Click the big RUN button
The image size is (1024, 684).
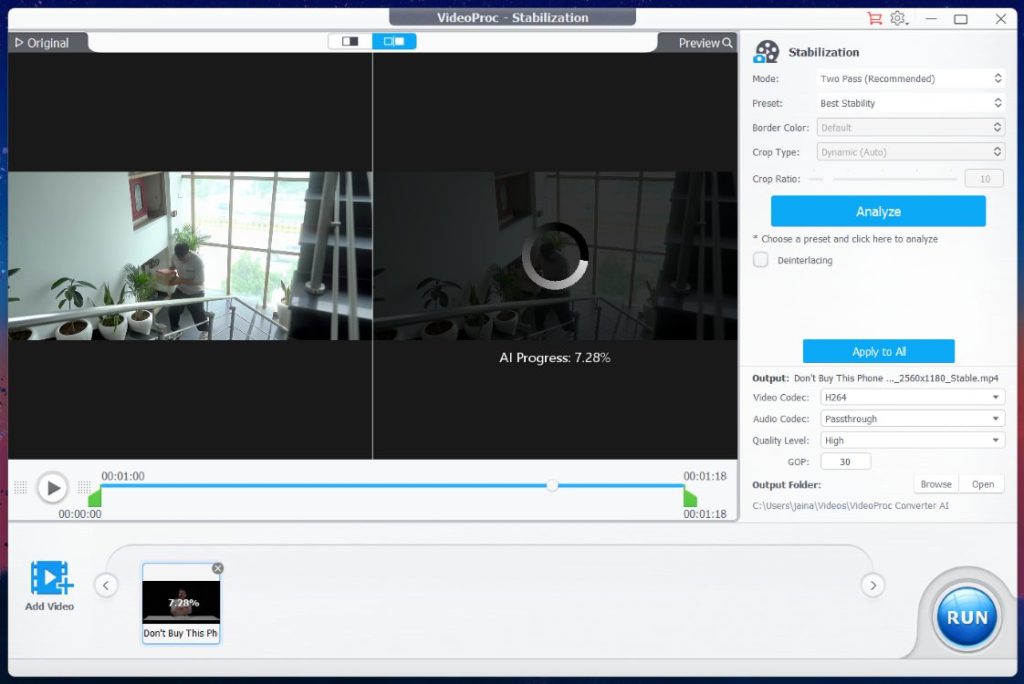tap(967, 617)
